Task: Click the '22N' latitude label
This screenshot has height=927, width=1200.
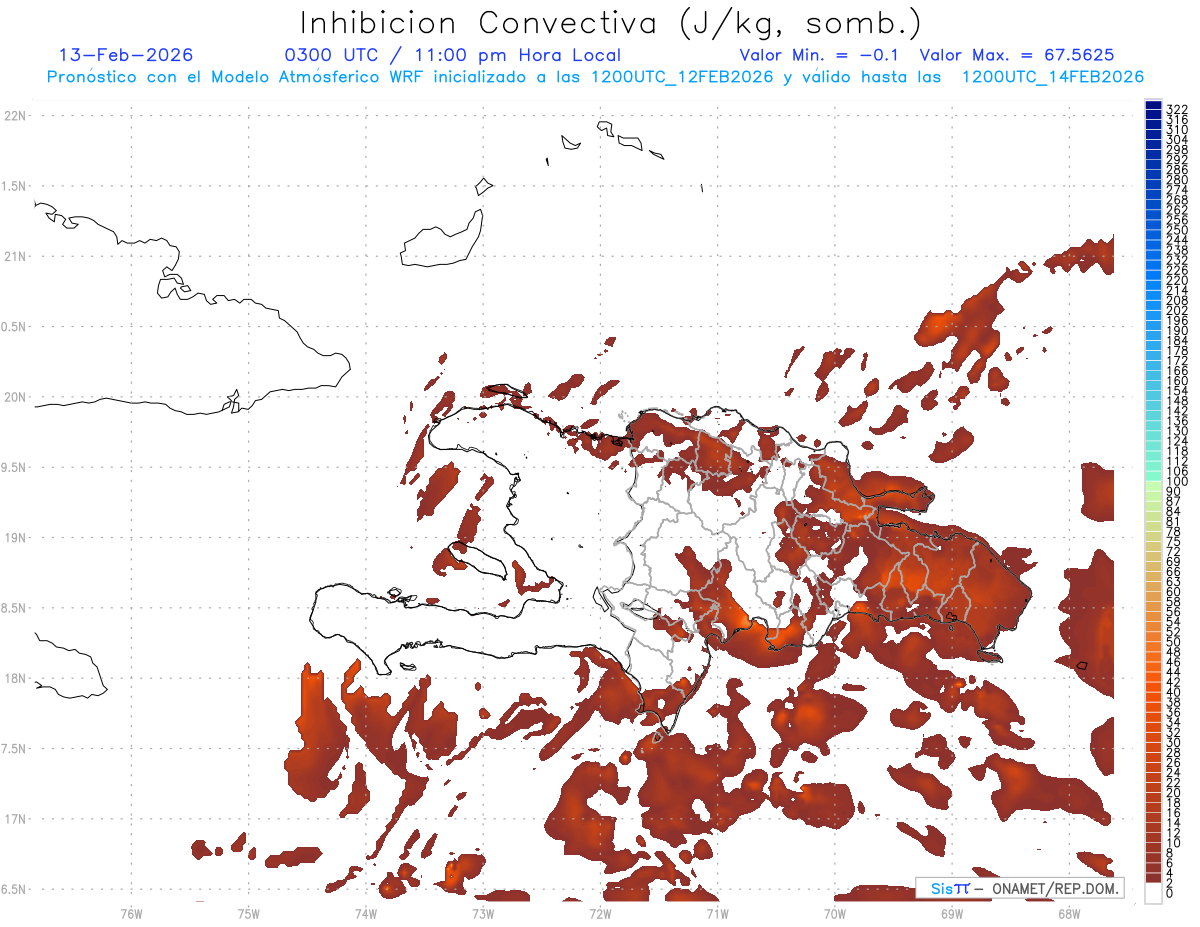Action: click(x=16, y=116)
